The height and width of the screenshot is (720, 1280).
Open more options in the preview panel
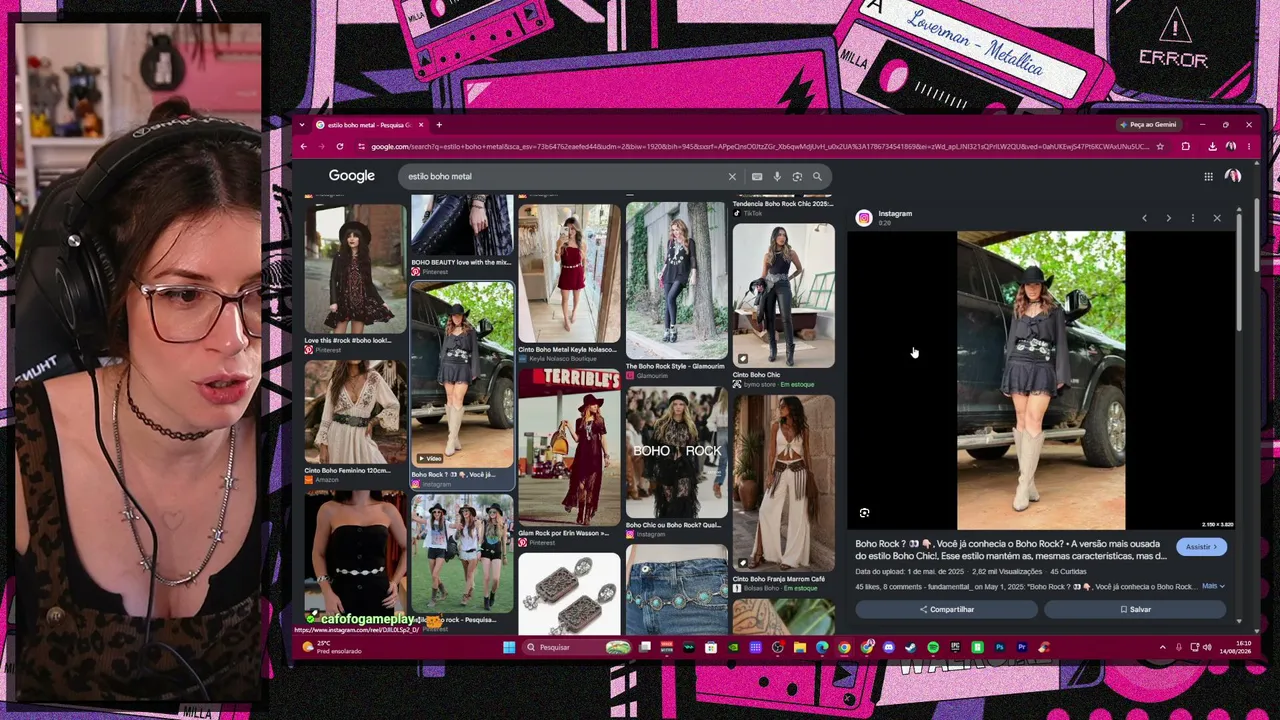(x=1192, y=218)
